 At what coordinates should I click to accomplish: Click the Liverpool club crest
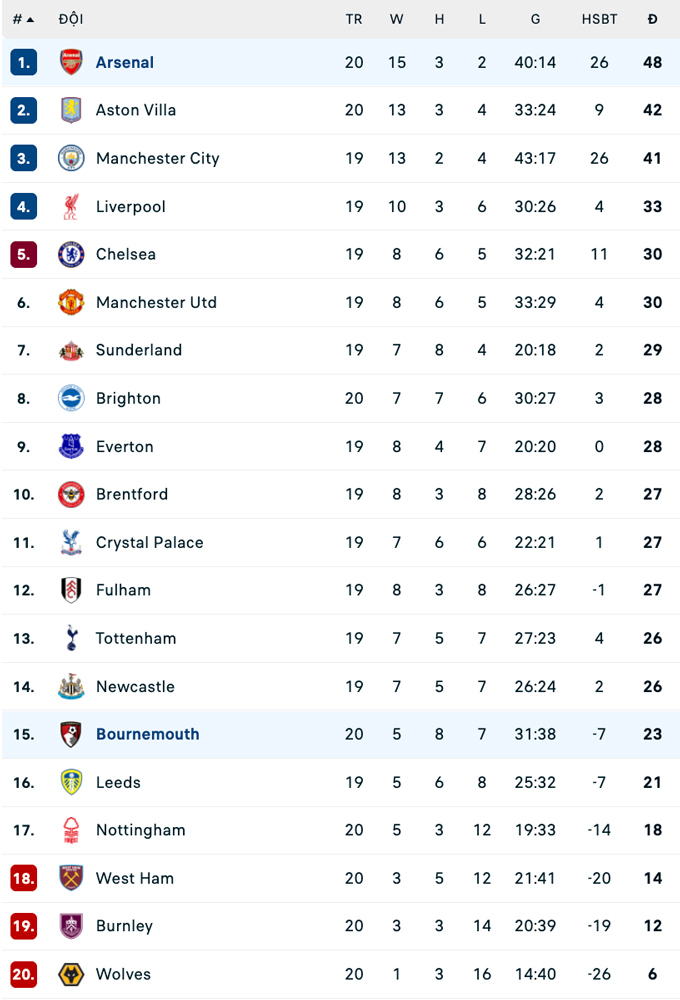click(71, 206)
